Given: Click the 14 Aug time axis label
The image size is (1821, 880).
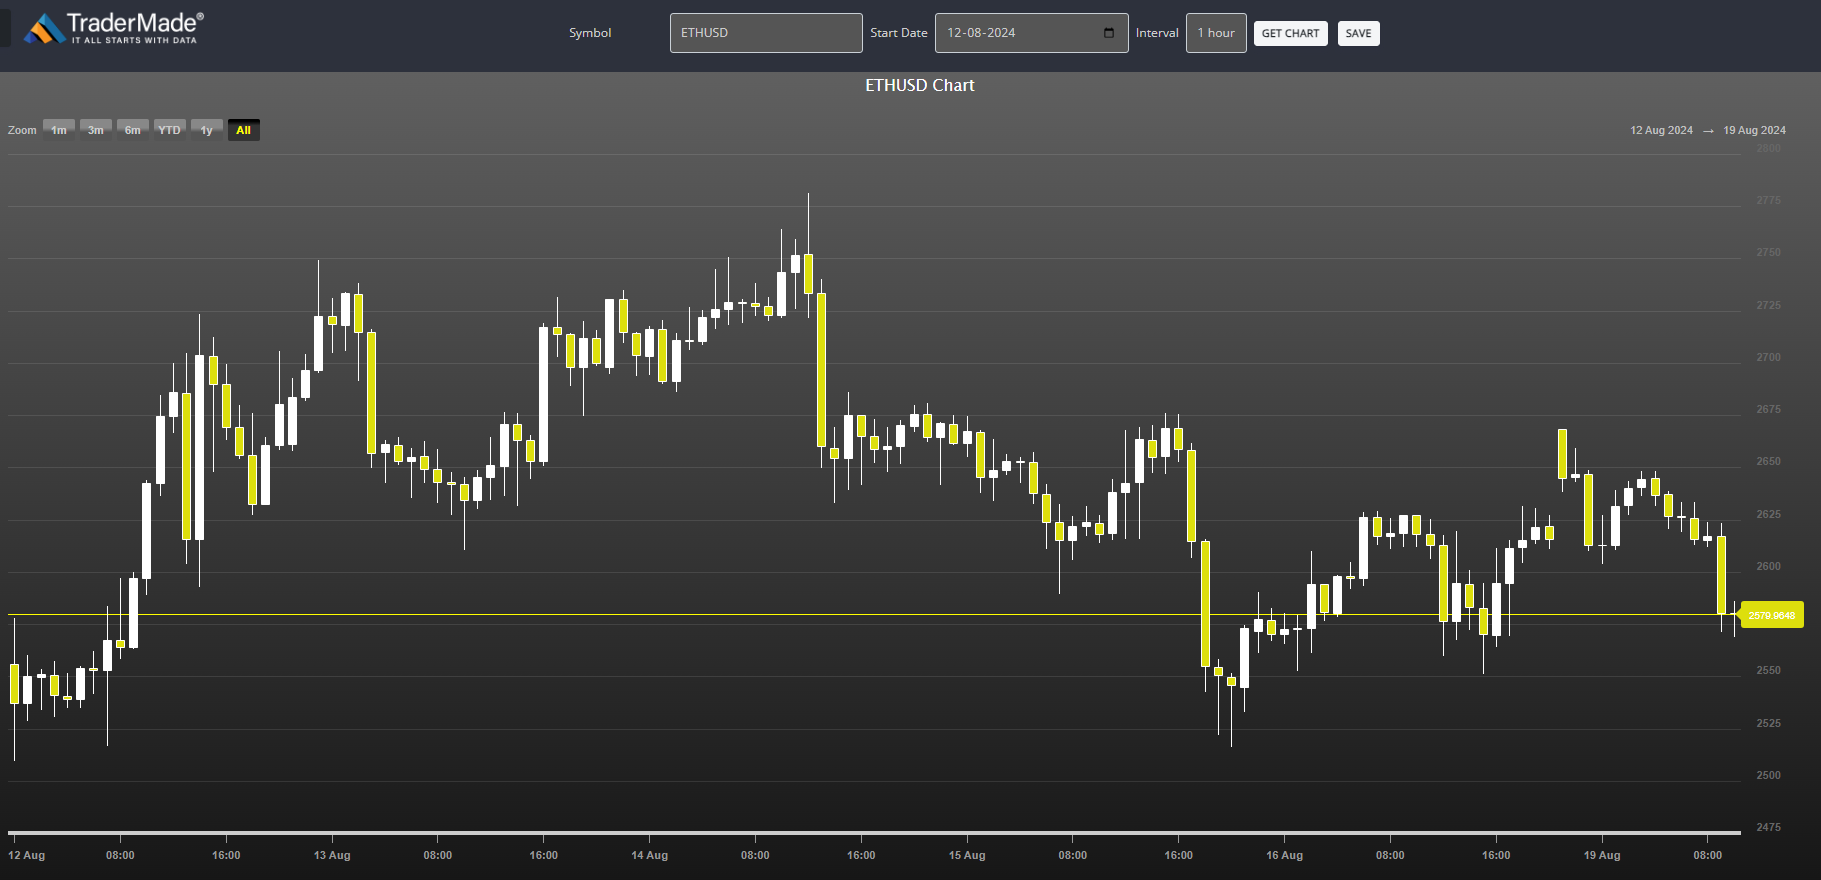Looking at the screenshot, I should (x=650, y=855).
